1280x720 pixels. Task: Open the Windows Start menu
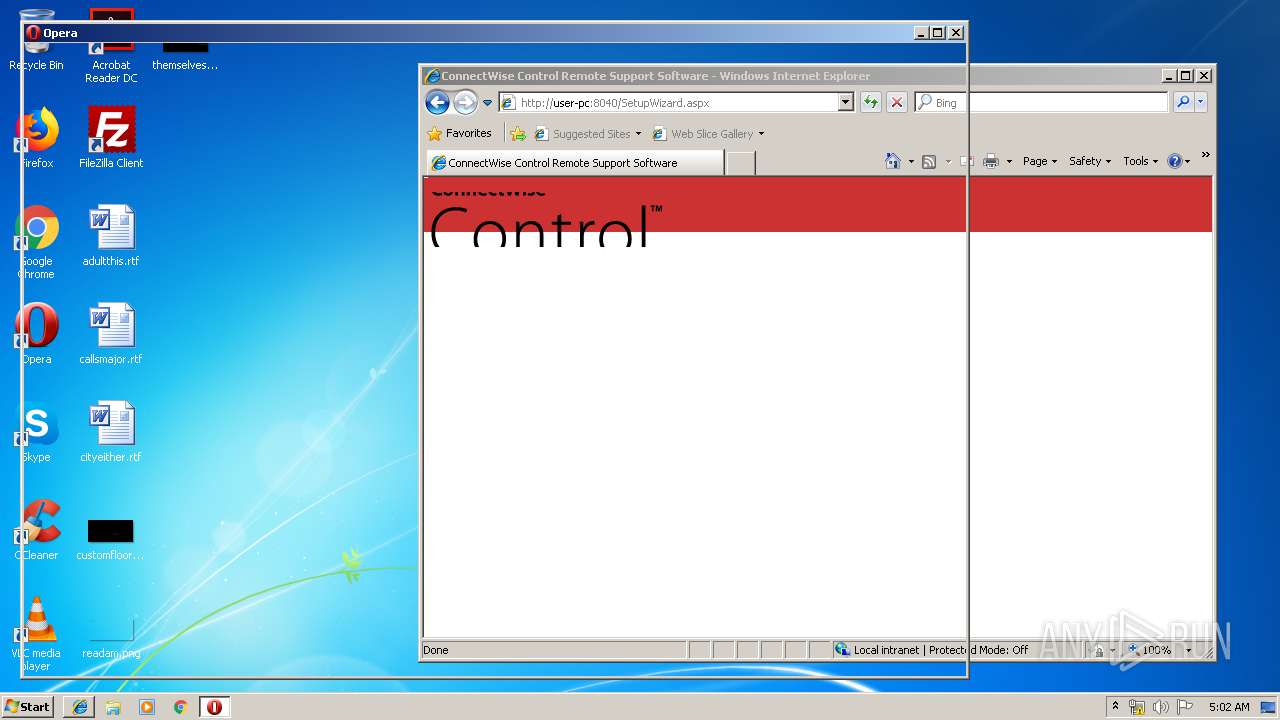coord(28,706)
